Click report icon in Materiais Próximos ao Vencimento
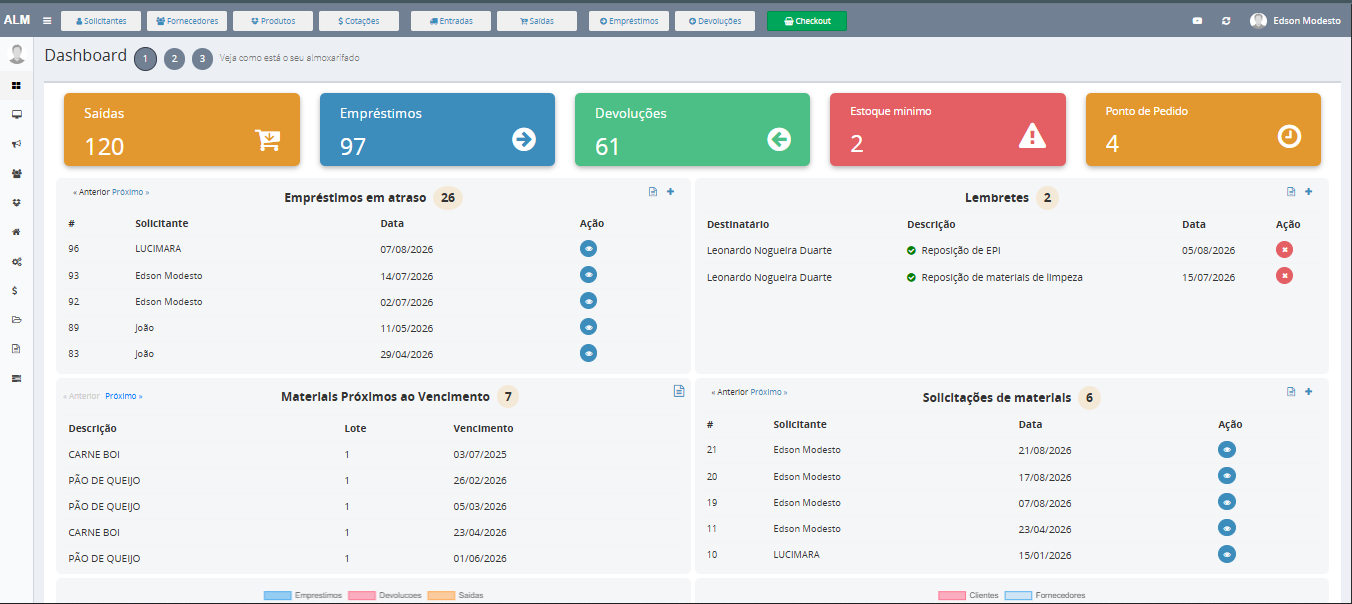 679,391
